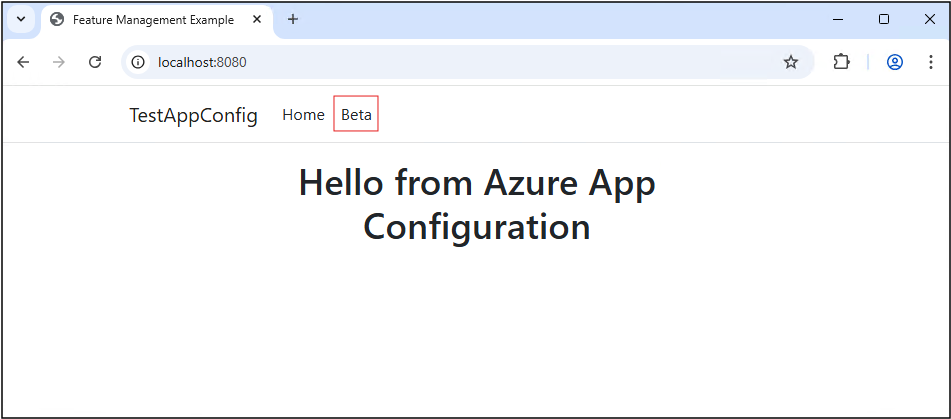Image resolution: width=951 pixels, height=419 pixels.
Task: Minimize the browser window
Action: [837, 19]
